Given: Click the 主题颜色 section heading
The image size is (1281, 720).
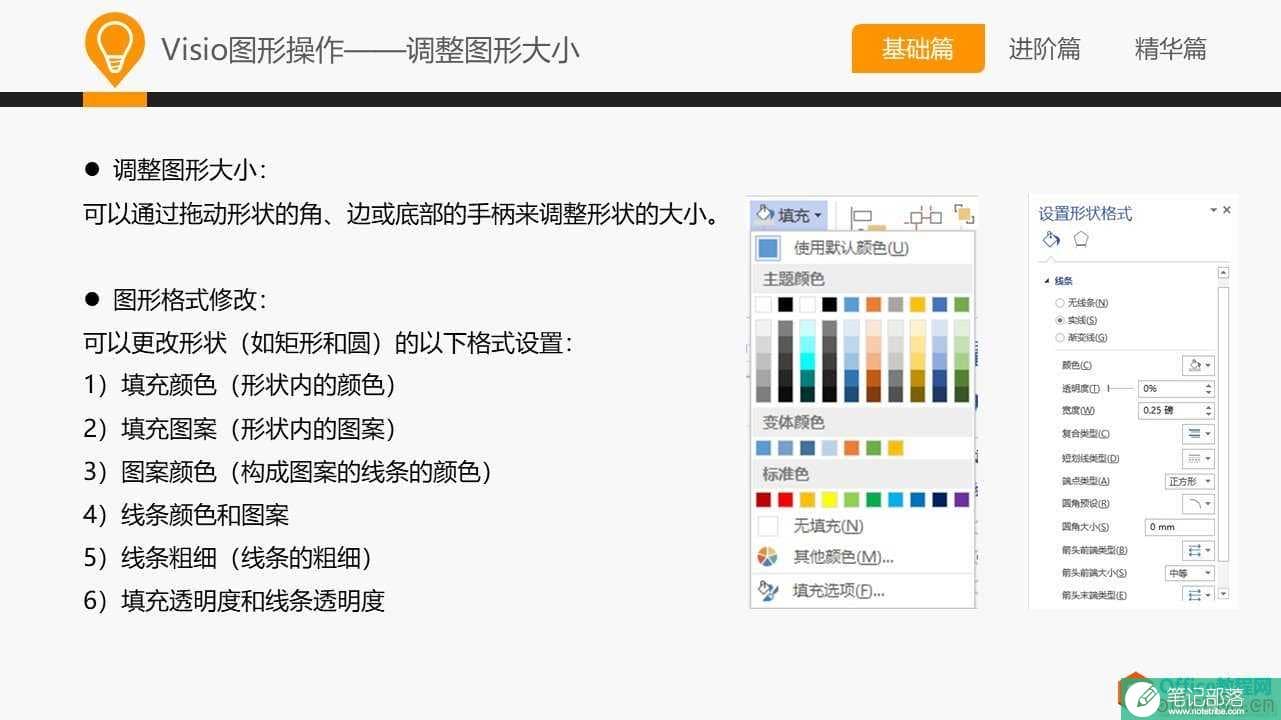Looking at the screenshot, I should 793,279.
